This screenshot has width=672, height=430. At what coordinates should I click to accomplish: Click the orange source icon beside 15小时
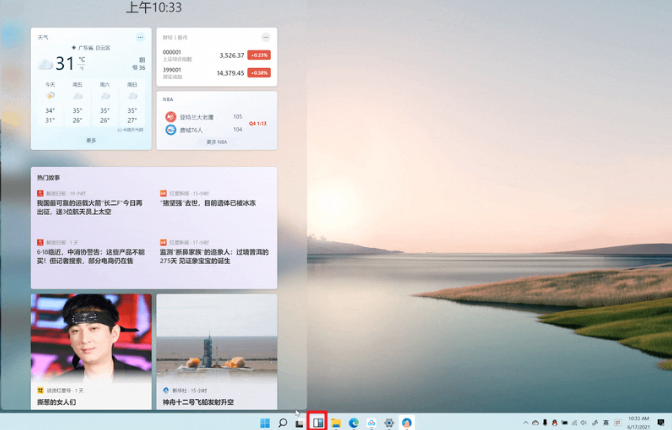click(163, 193)
